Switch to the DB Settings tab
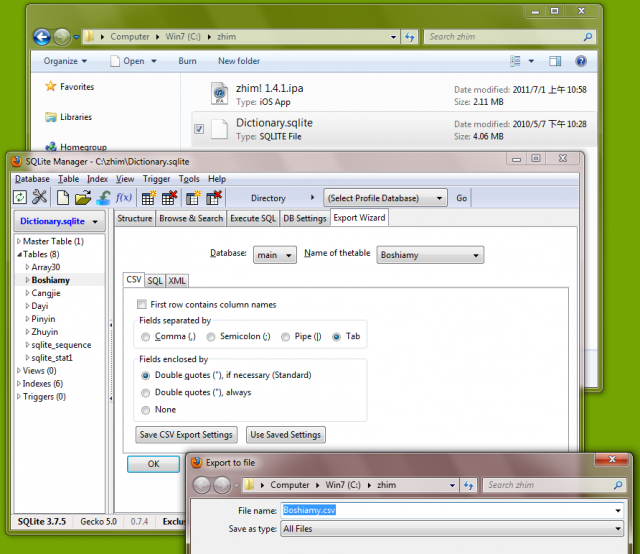The height and width of the screenshot is (554, 640). coord(304,218)
